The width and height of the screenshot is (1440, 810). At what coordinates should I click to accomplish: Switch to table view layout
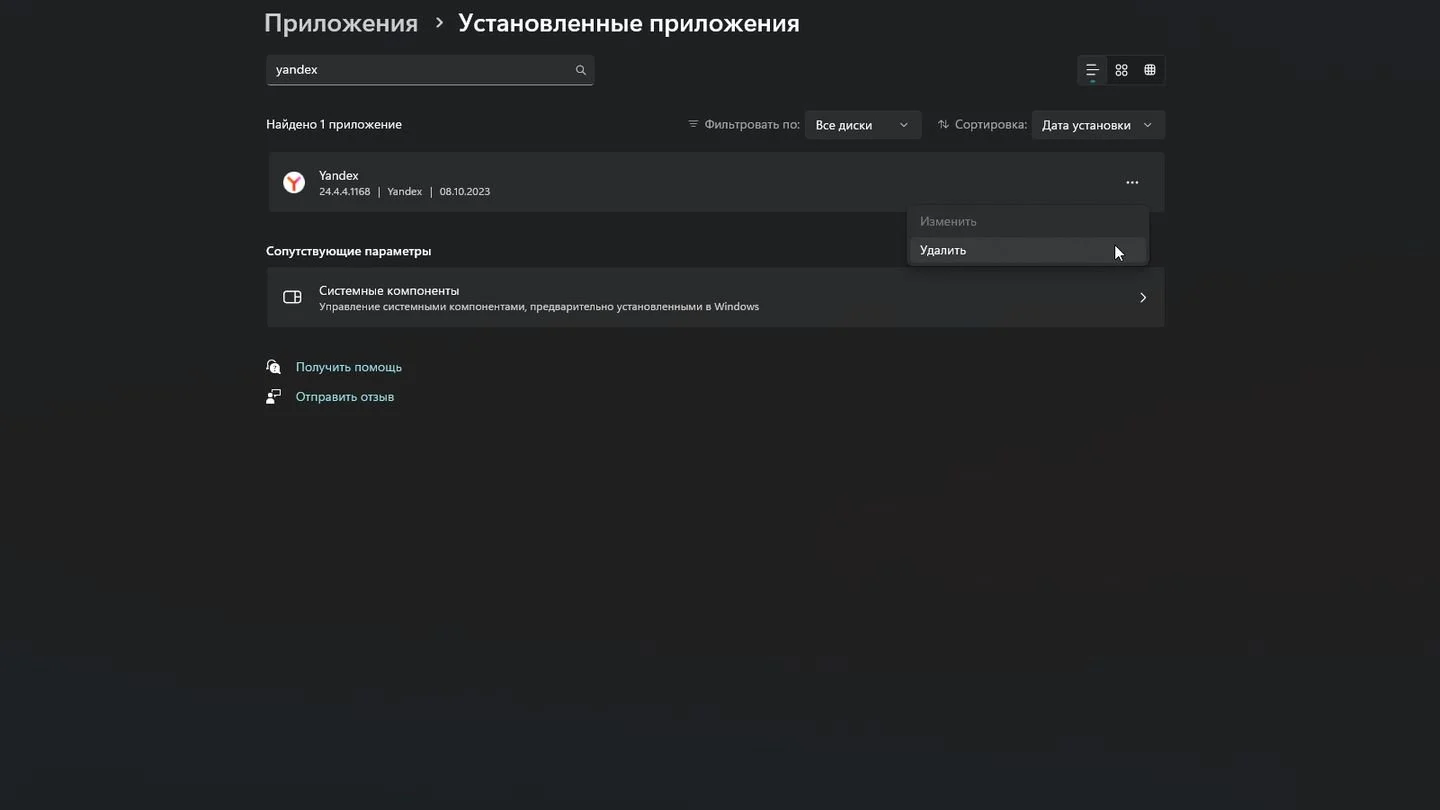1150,70
